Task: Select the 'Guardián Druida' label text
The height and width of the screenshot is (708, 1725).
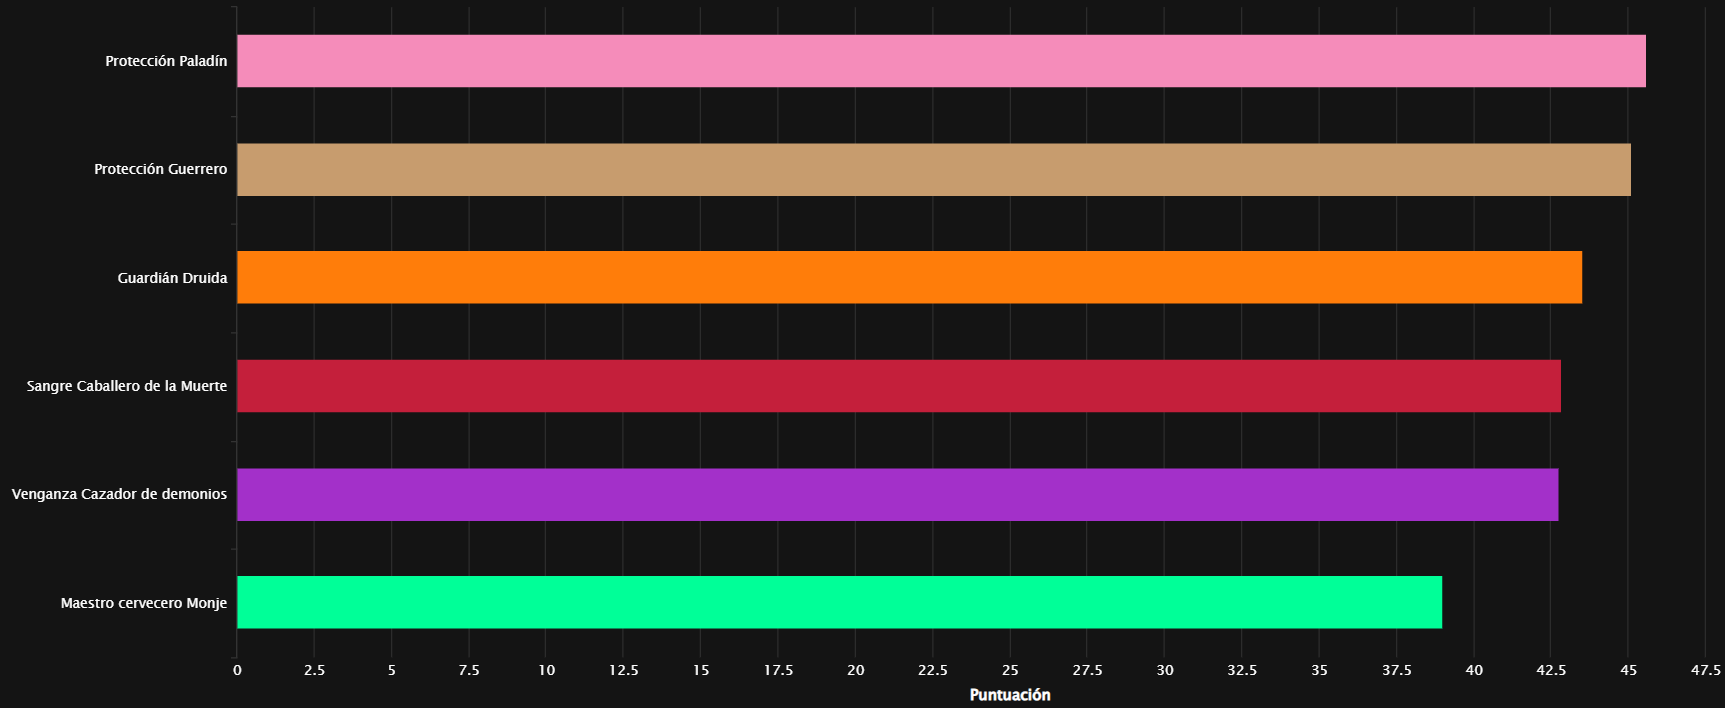Action: [x=172, y=278]
